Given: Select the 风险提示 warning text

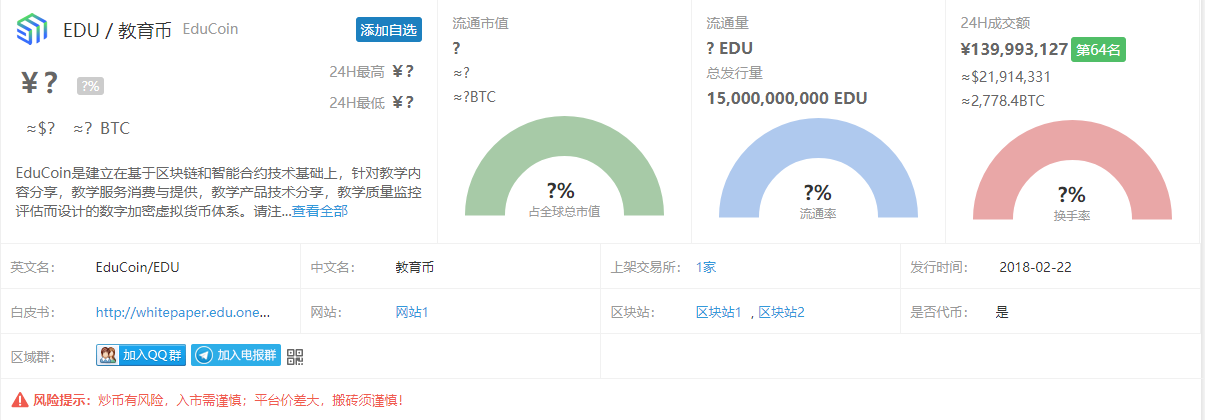Looking at the screenshot, I should [x=218, y=400].
